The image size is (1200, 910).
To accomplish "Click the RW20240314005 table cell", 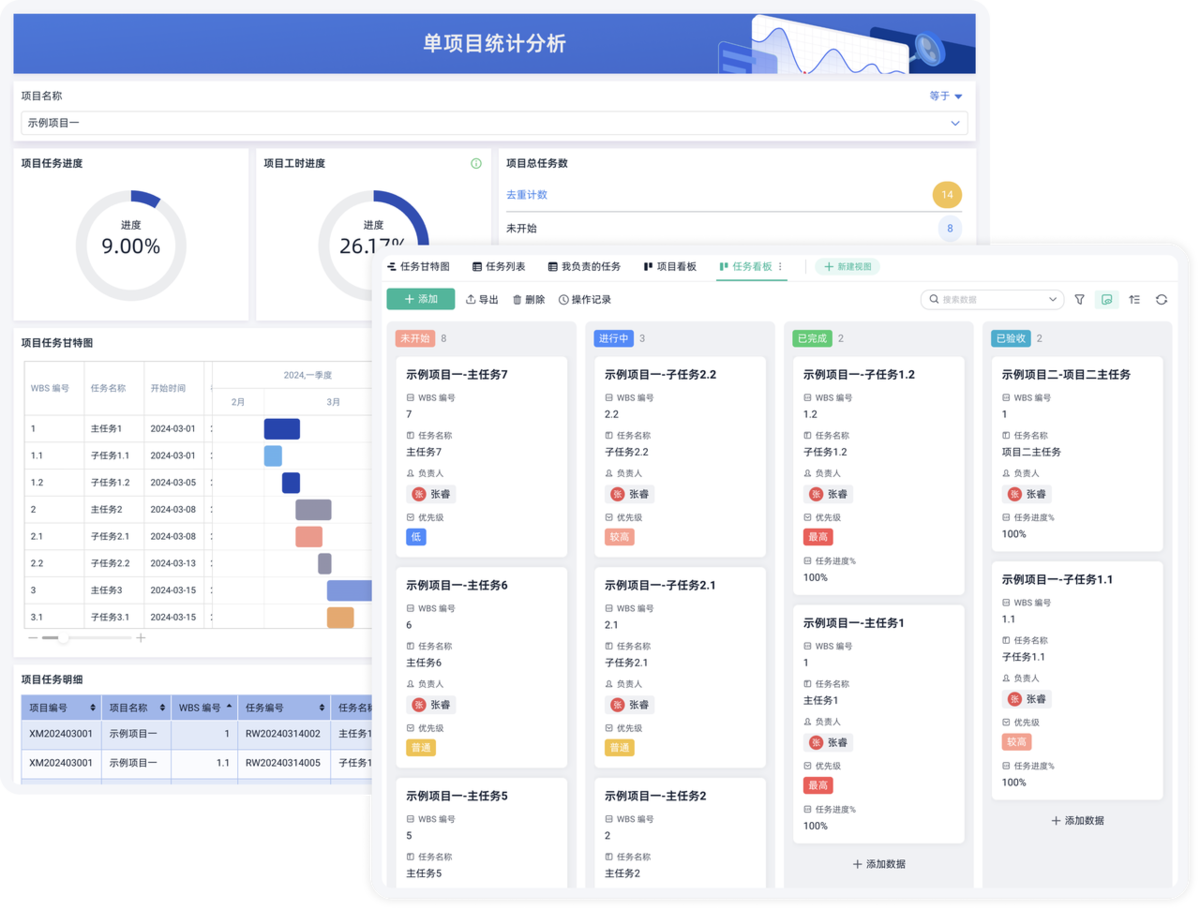I will [283, 763].
